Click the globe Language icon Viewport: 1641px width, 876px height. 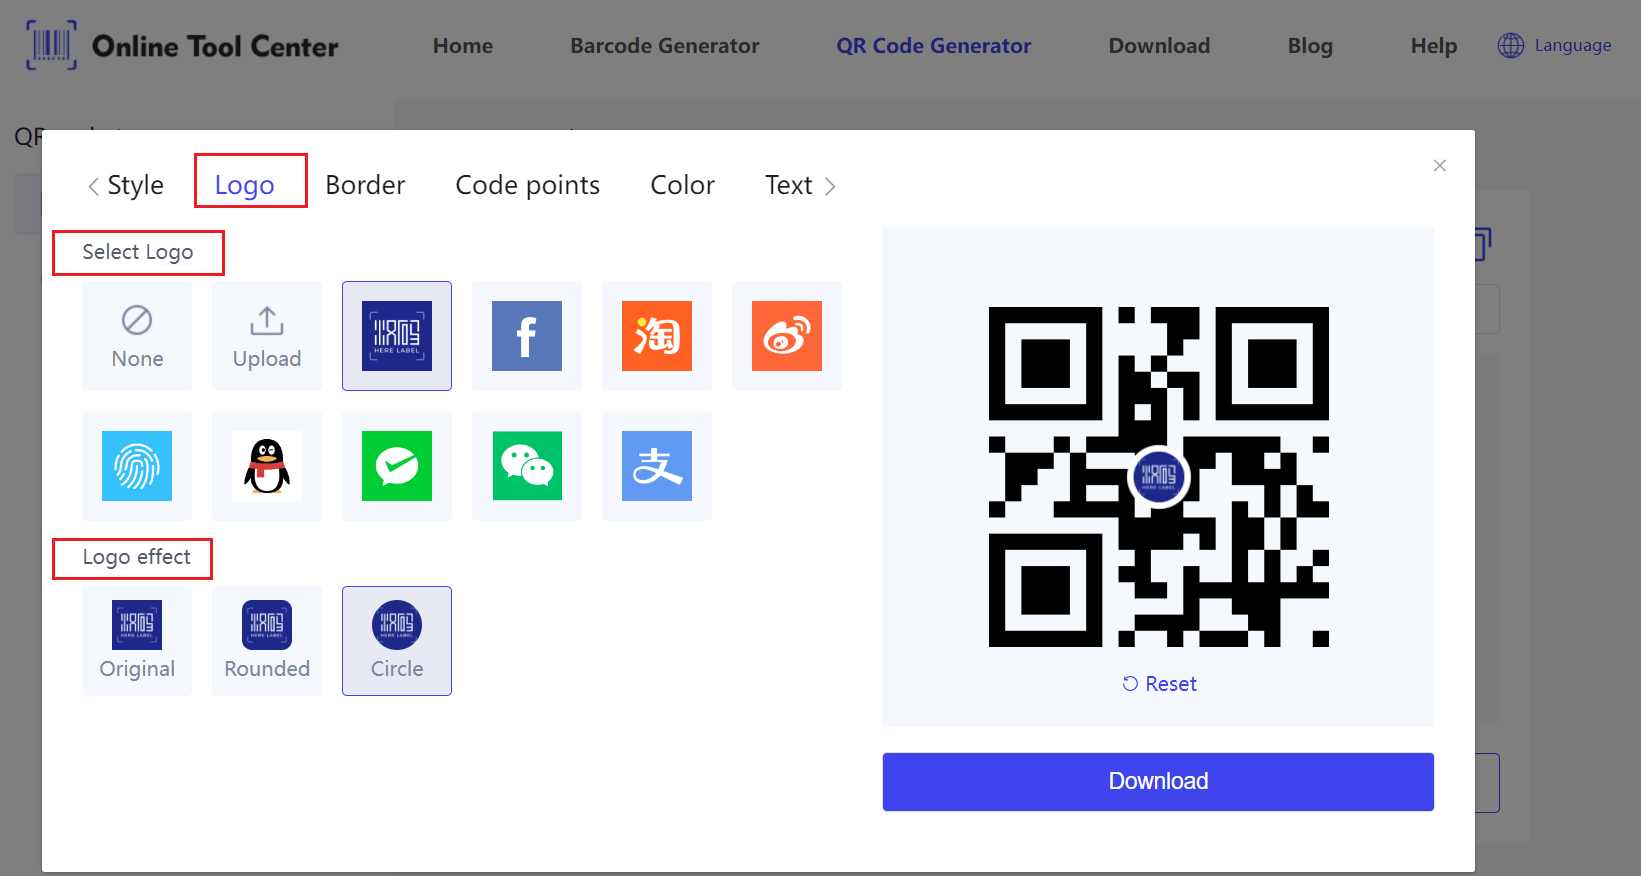click(1511, 46)
